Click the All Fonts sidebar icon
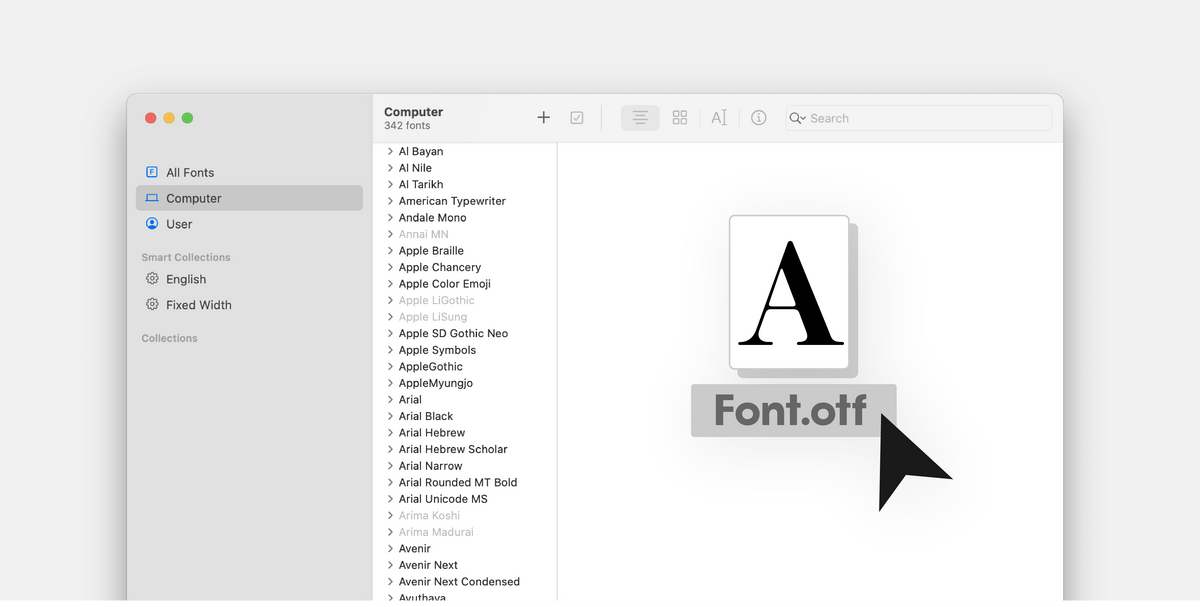The width and height of the screenshot is (1200, 607). point(152,172)
